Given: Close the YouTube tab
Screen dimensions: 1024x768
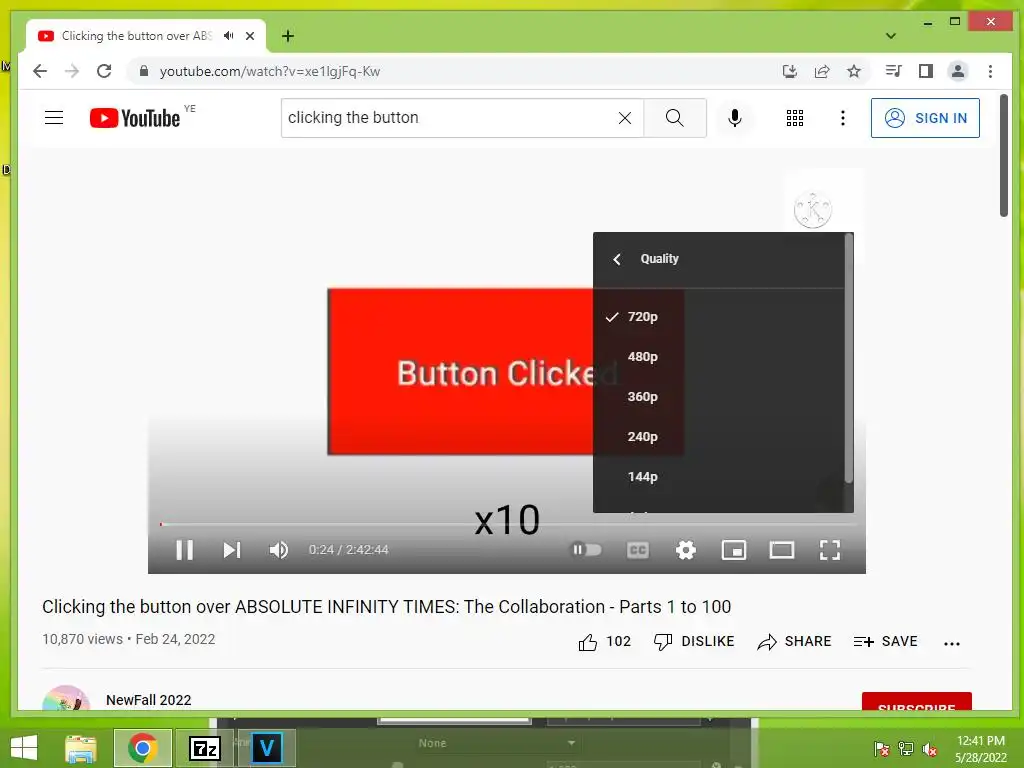Looking at the screenshot, I should [x=249, y=36].
